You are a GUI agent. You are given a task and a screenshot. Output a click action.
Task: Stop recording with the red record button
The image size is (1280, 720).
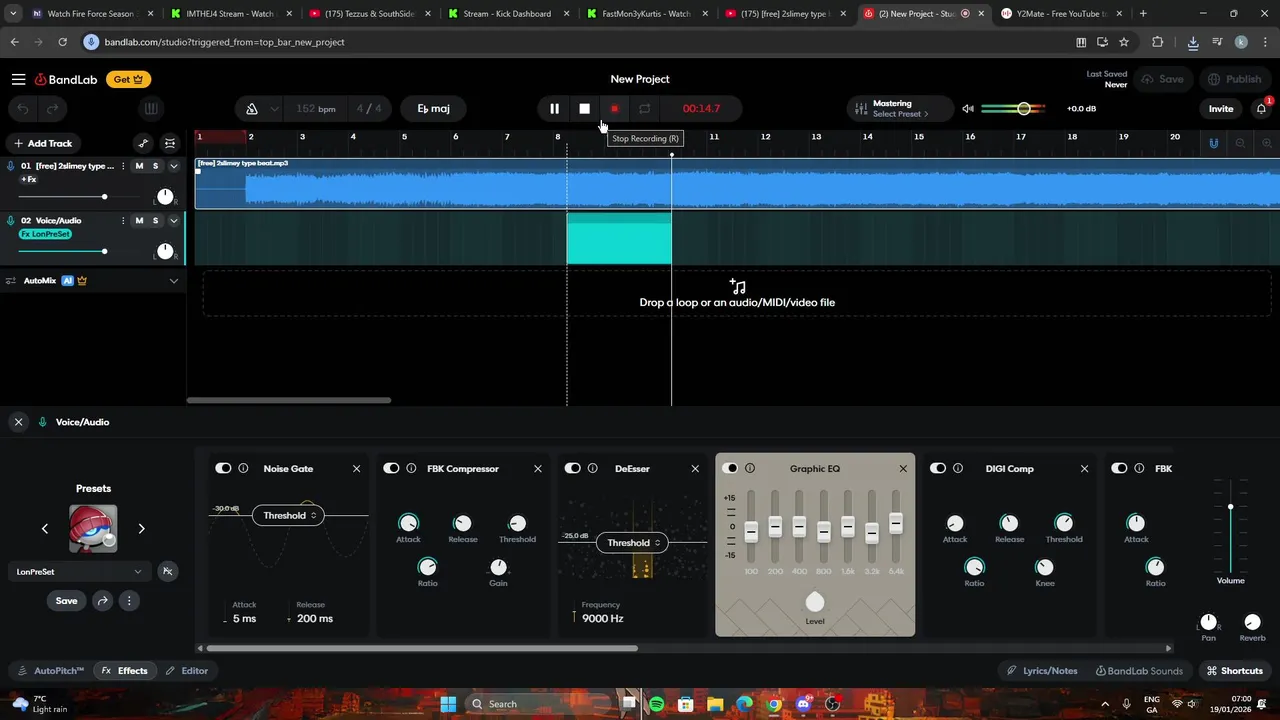tap(614, 109)
